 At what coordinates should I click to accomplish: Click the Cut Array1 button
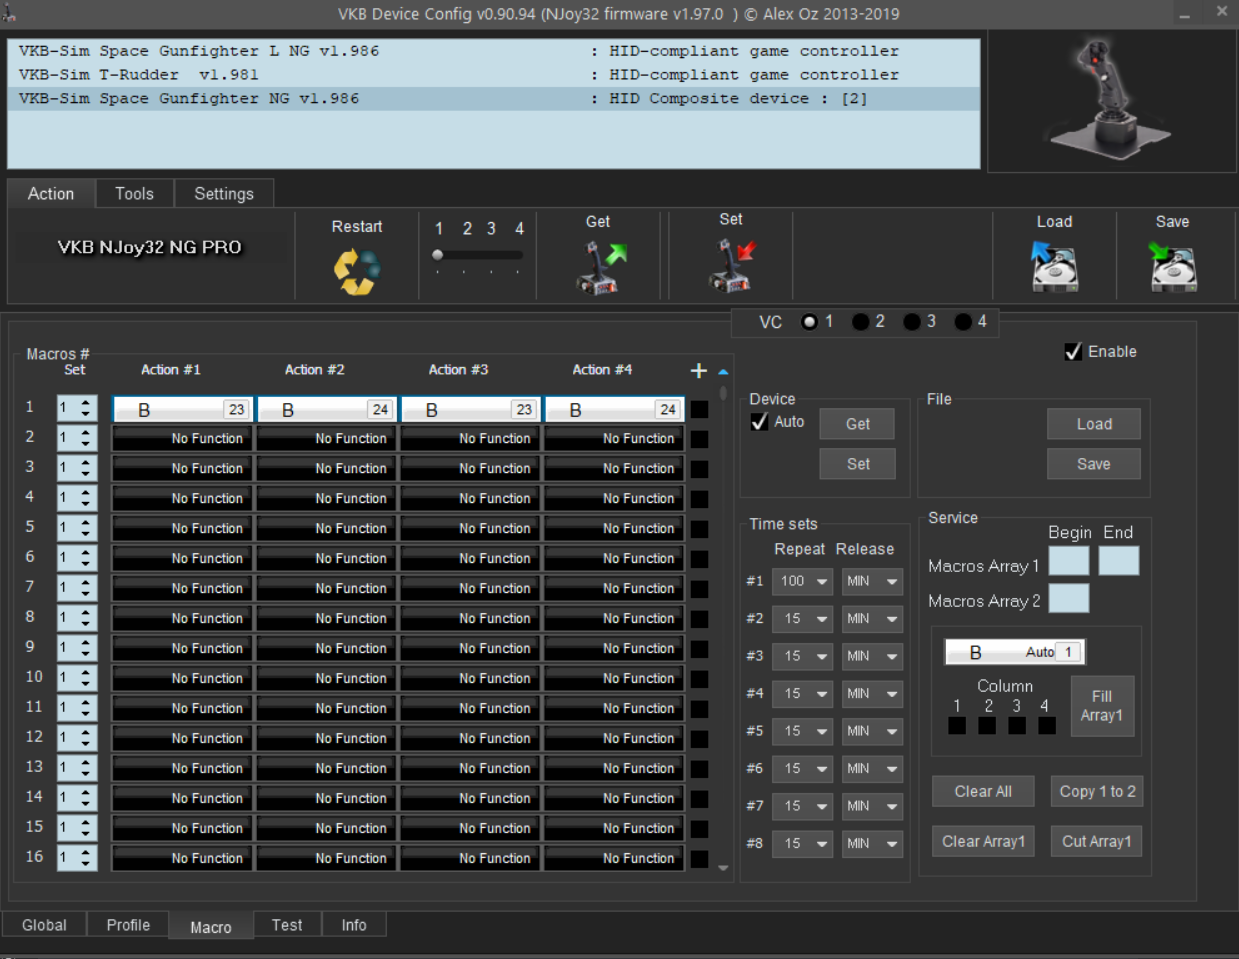[1097, 841]
